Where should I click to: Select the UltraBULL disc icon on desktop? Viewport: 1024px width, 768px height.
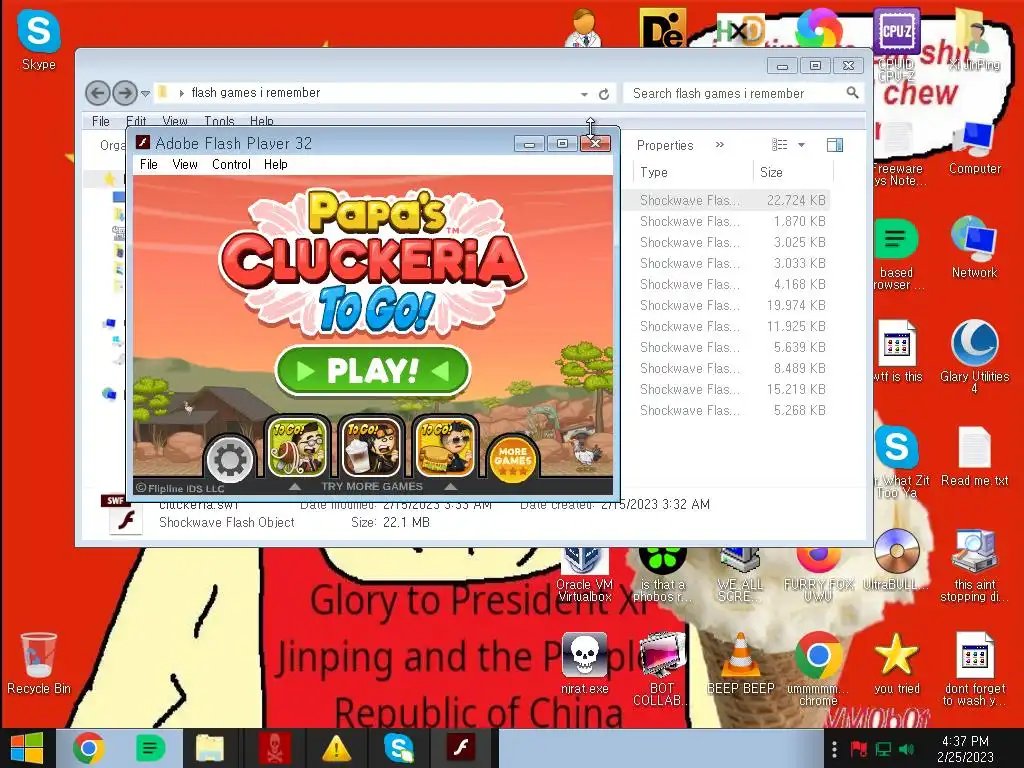click(896, 560)
